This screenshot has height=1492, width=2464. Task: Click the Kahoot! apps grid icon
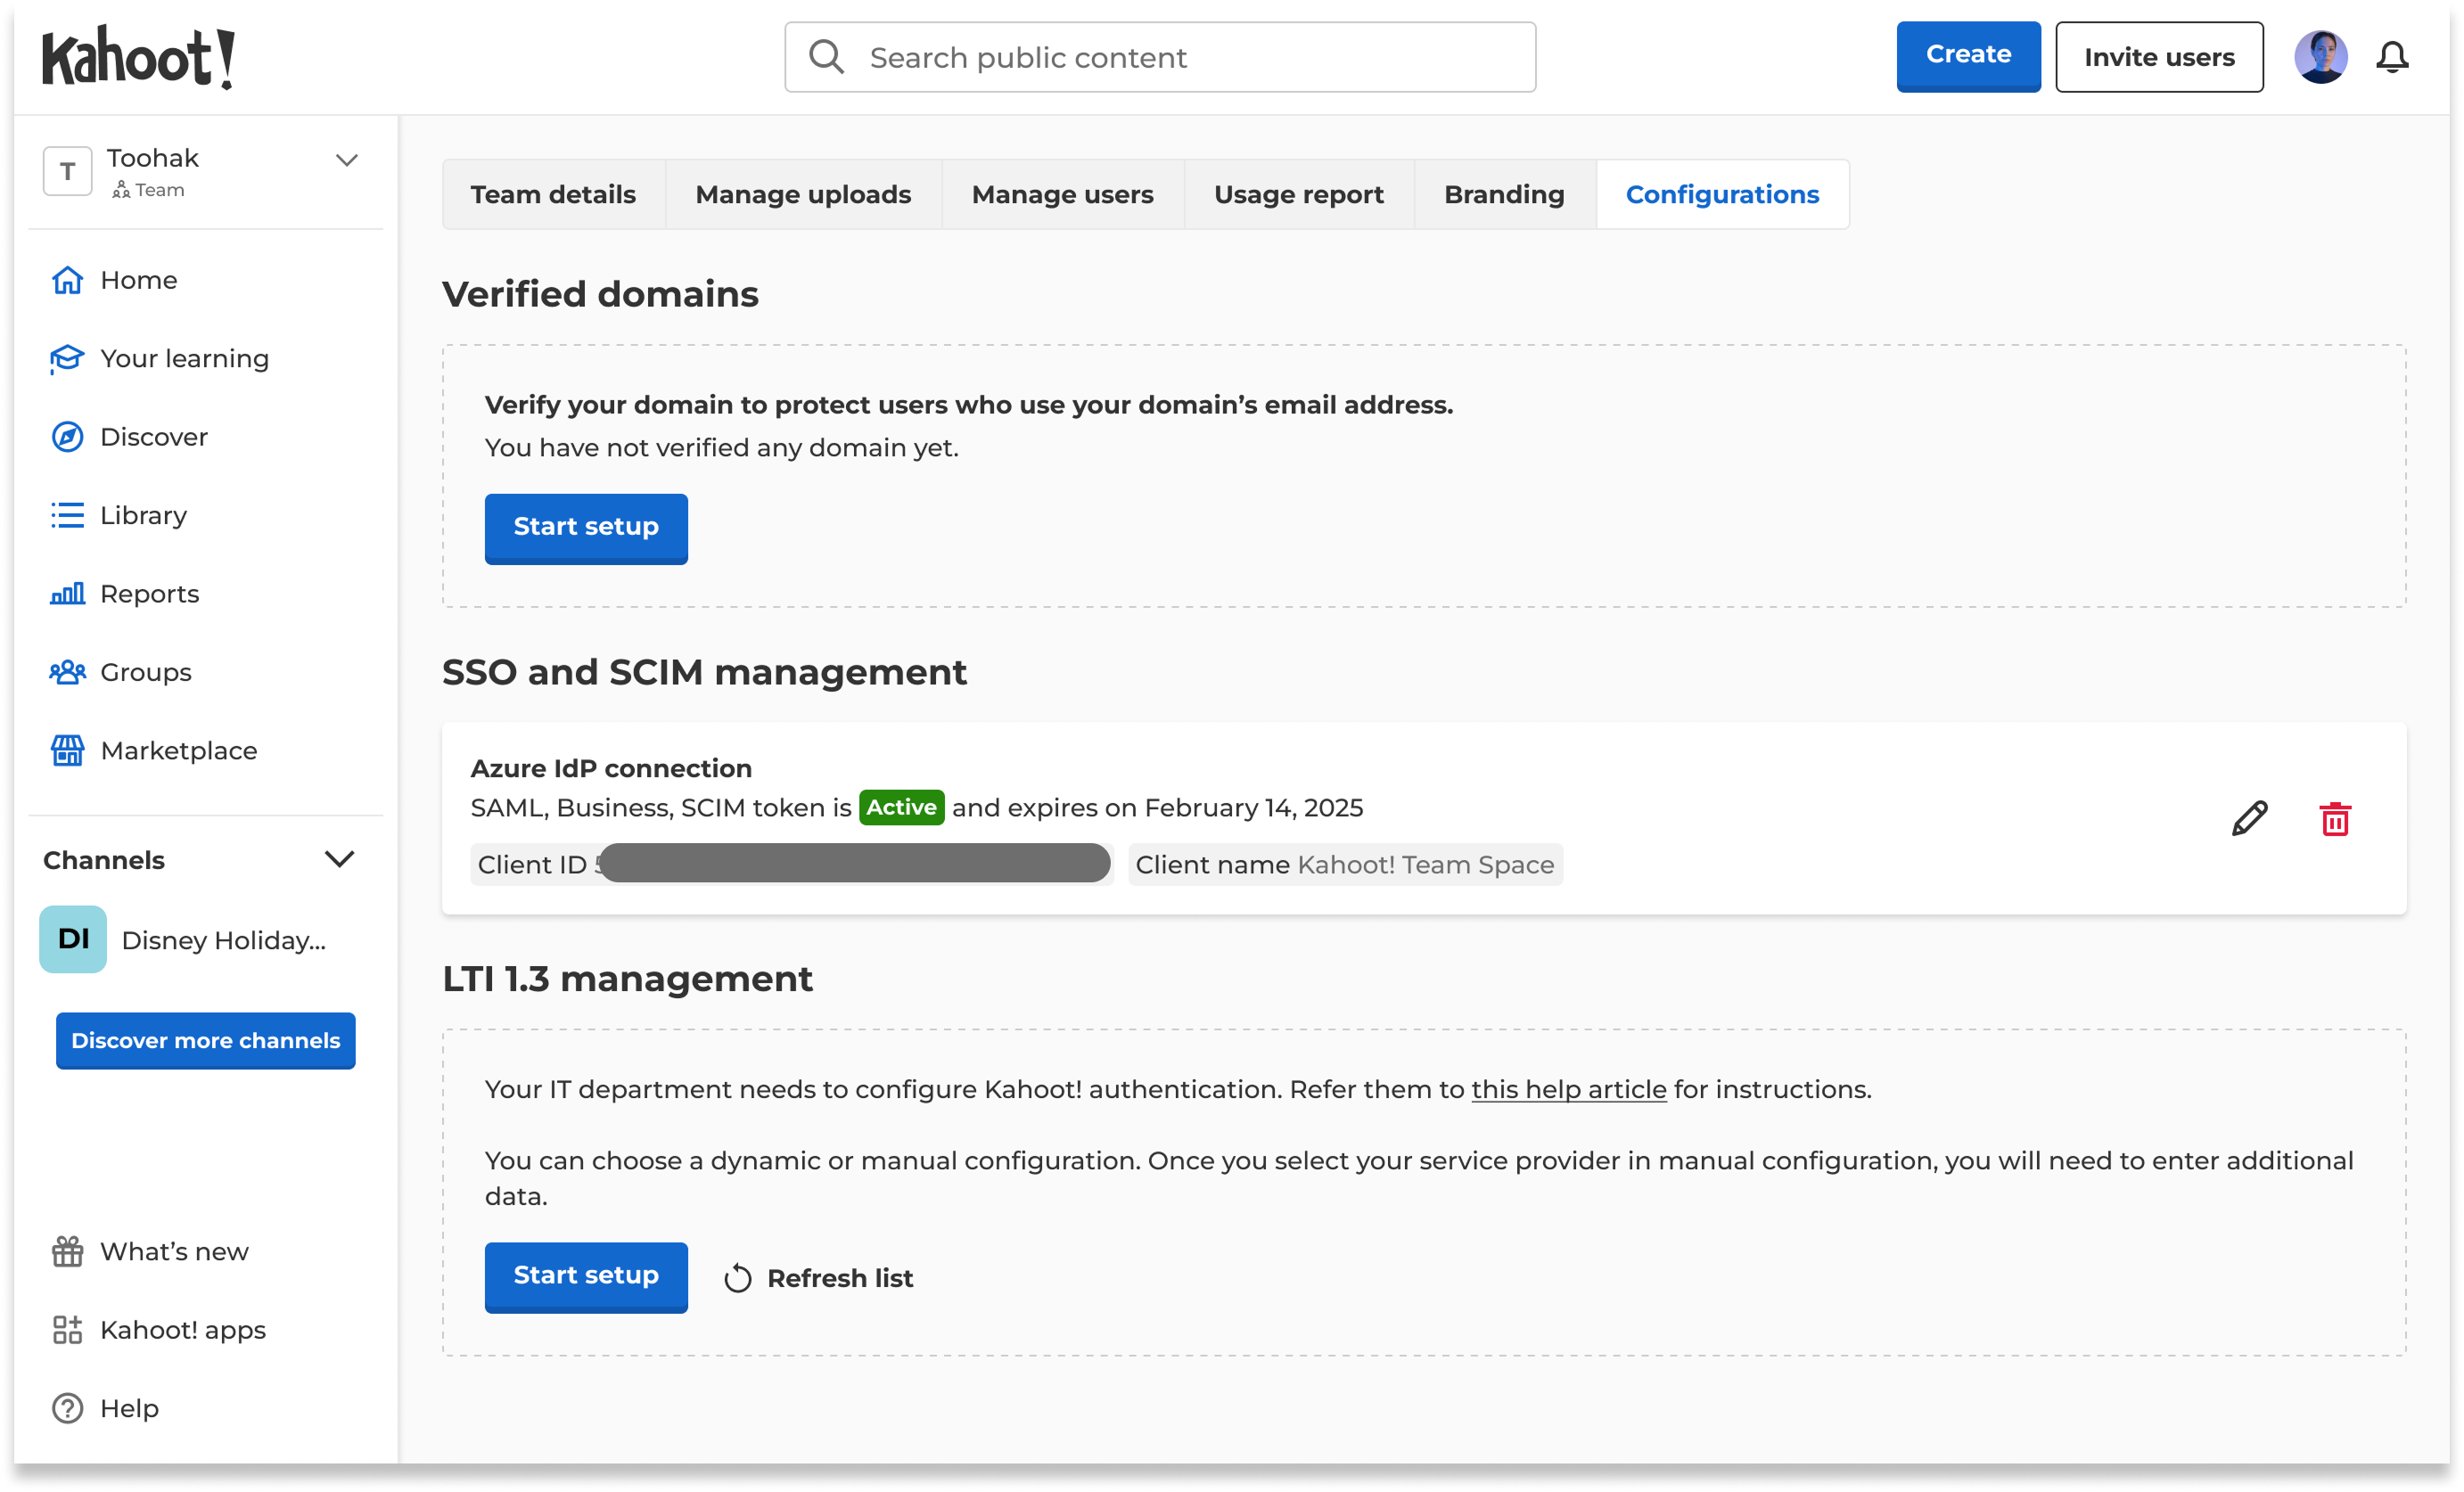click(x=67, y=1329)
